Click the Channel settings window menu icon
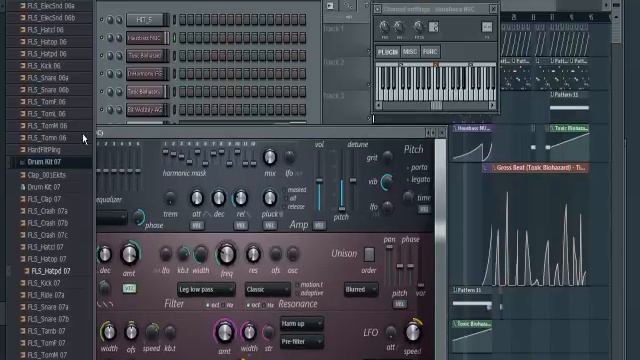Image resolution: width=640 pixels, height=360 pixels. tap(377, 9)
